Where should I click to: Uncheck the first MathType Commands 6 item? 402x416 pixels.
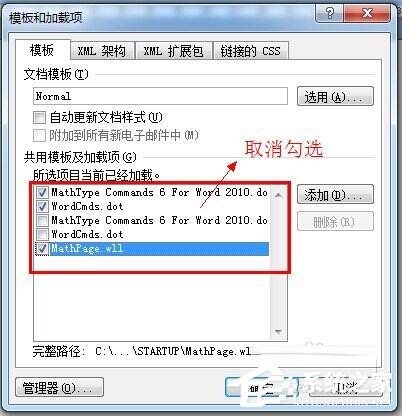click(x=42, y=192)
